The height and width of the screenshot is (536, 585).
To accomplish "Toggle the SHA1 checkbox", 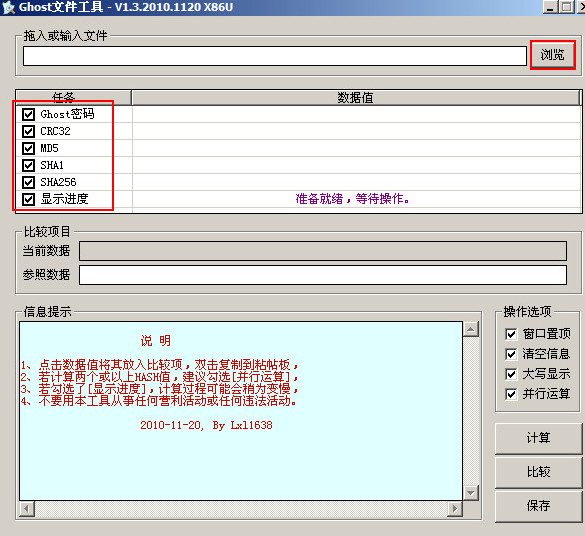I will (28, 165).
